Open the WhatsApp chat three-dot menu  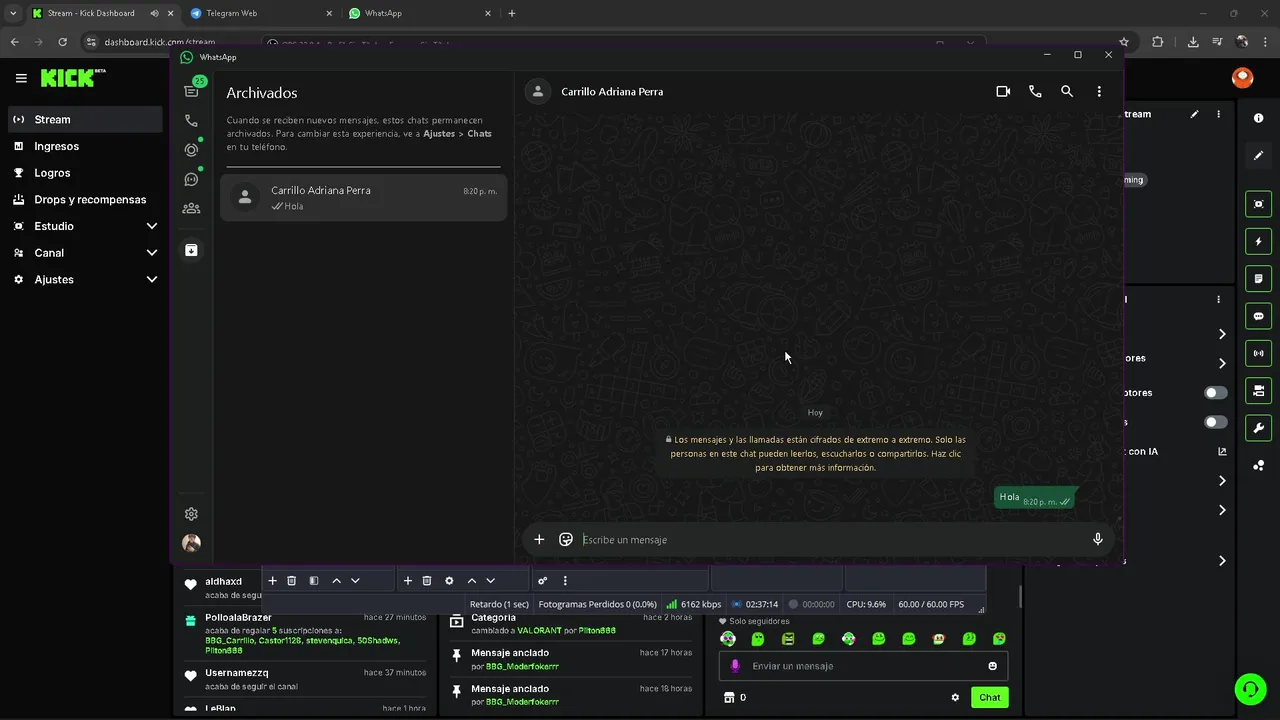pyautogui.click(x=1099, y=91)
